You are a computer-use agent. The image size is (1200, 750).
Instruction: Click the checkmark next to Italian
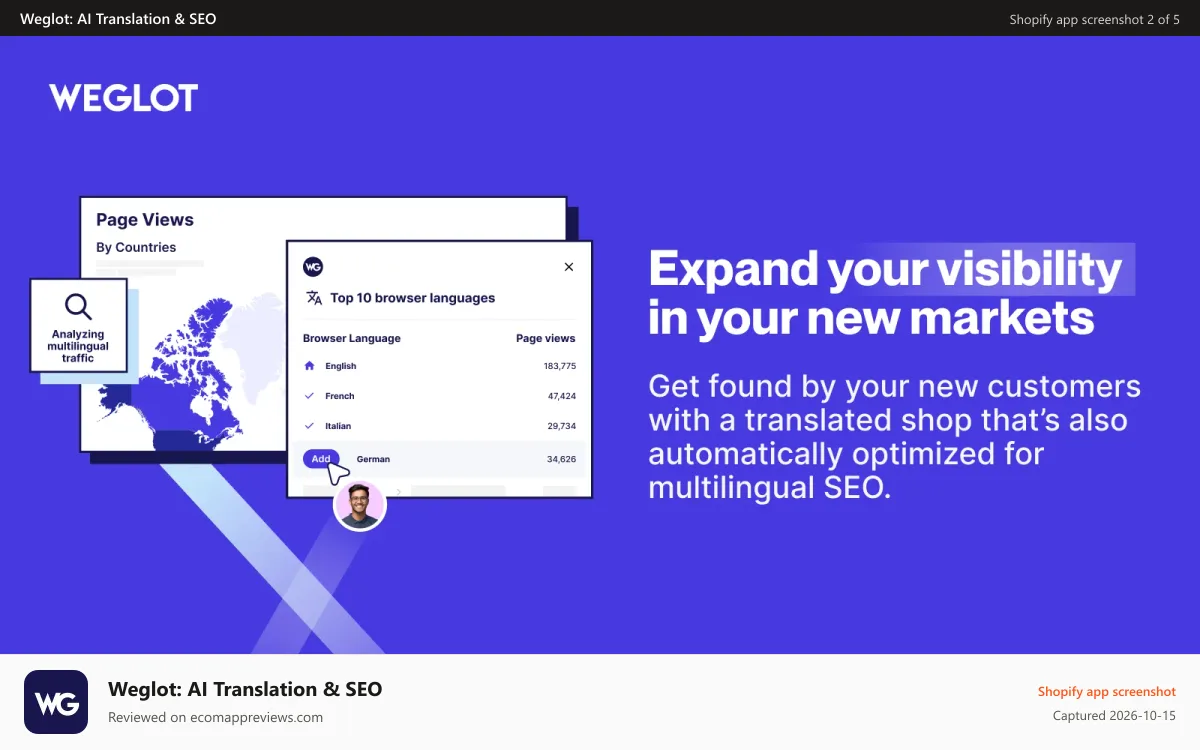point(309,426)
